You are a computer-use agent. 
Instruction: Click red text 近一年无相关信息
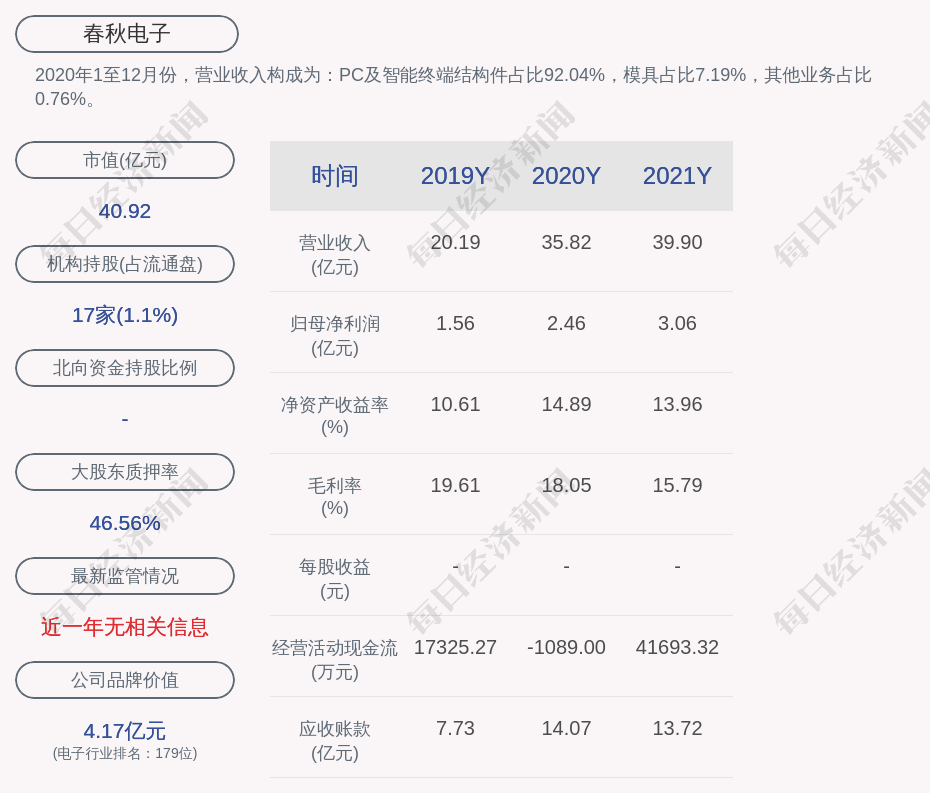tap(125, 627)
